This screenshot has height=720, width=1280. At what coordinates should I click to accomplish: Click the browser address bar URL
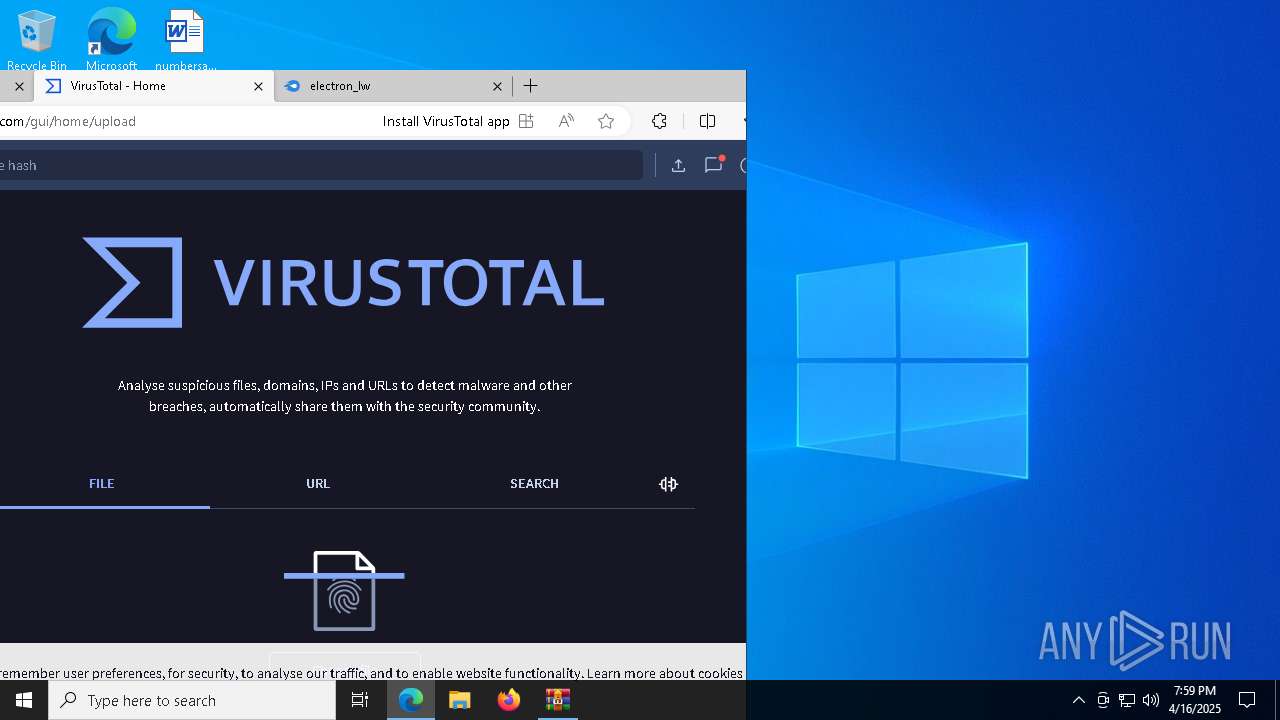click(68, 121)
